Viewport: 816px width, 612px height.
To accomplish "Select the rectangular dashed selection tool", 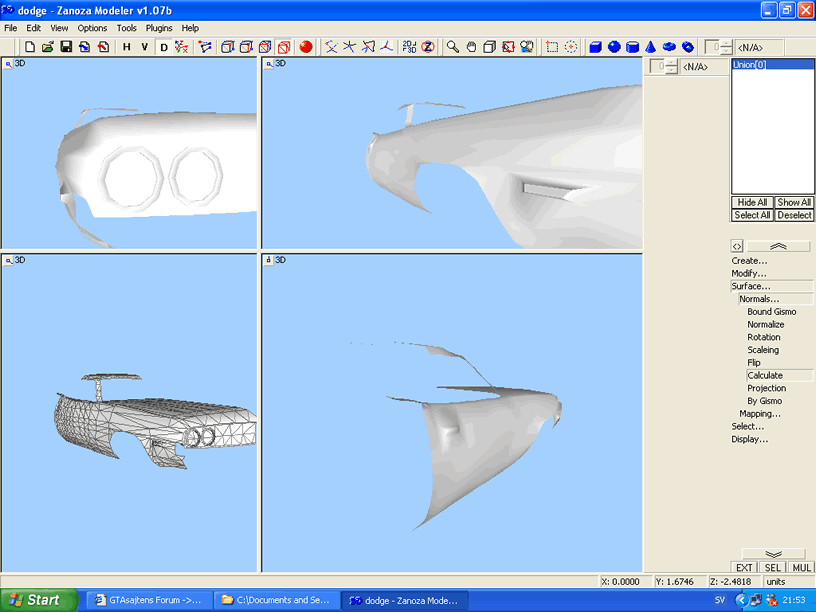I will tap(552, 47).
